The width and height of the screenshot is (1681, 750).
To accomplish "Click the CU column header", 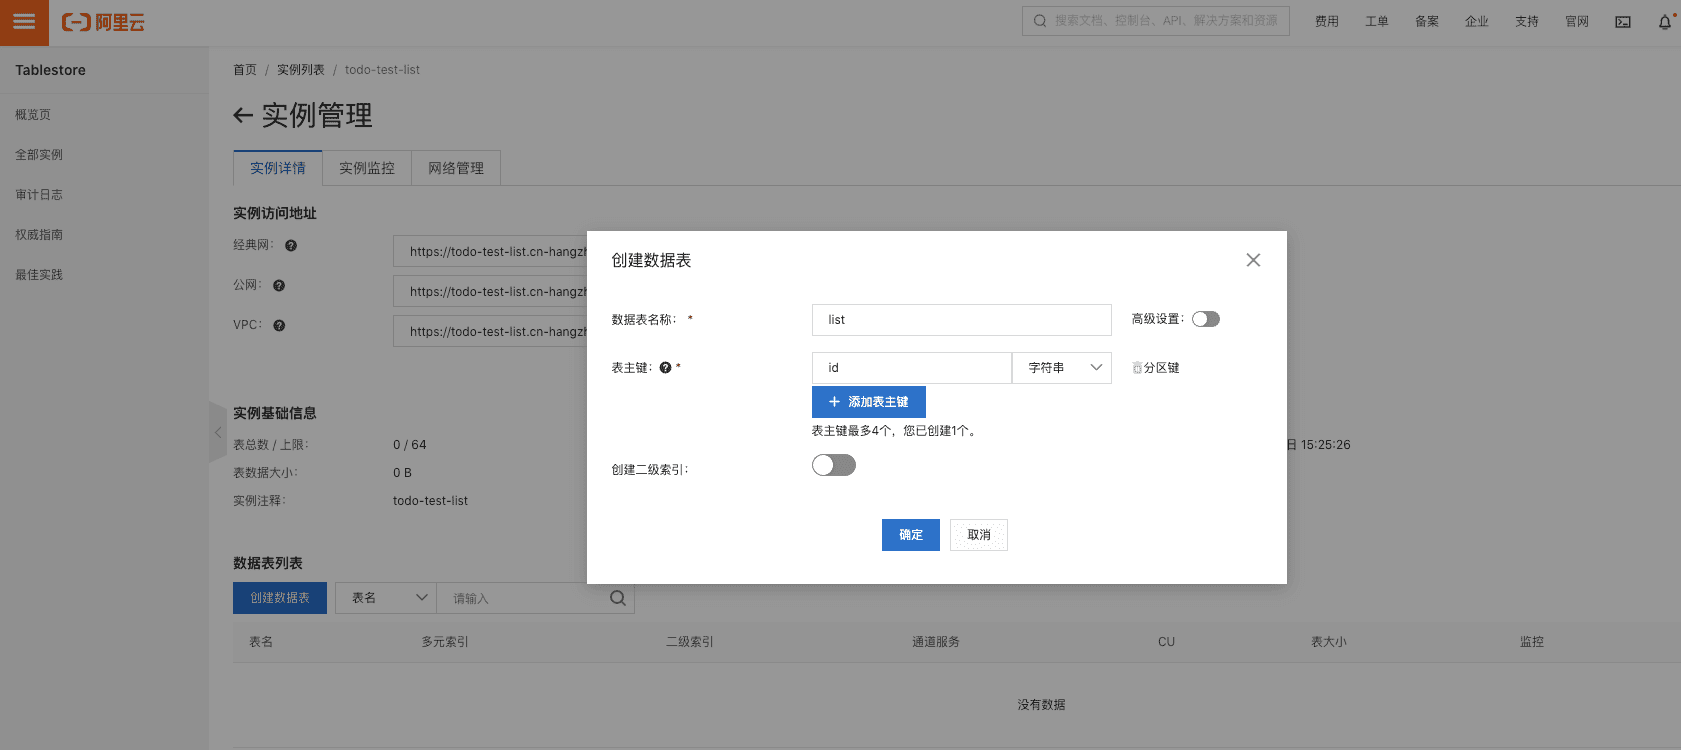I will (1166, 642).
